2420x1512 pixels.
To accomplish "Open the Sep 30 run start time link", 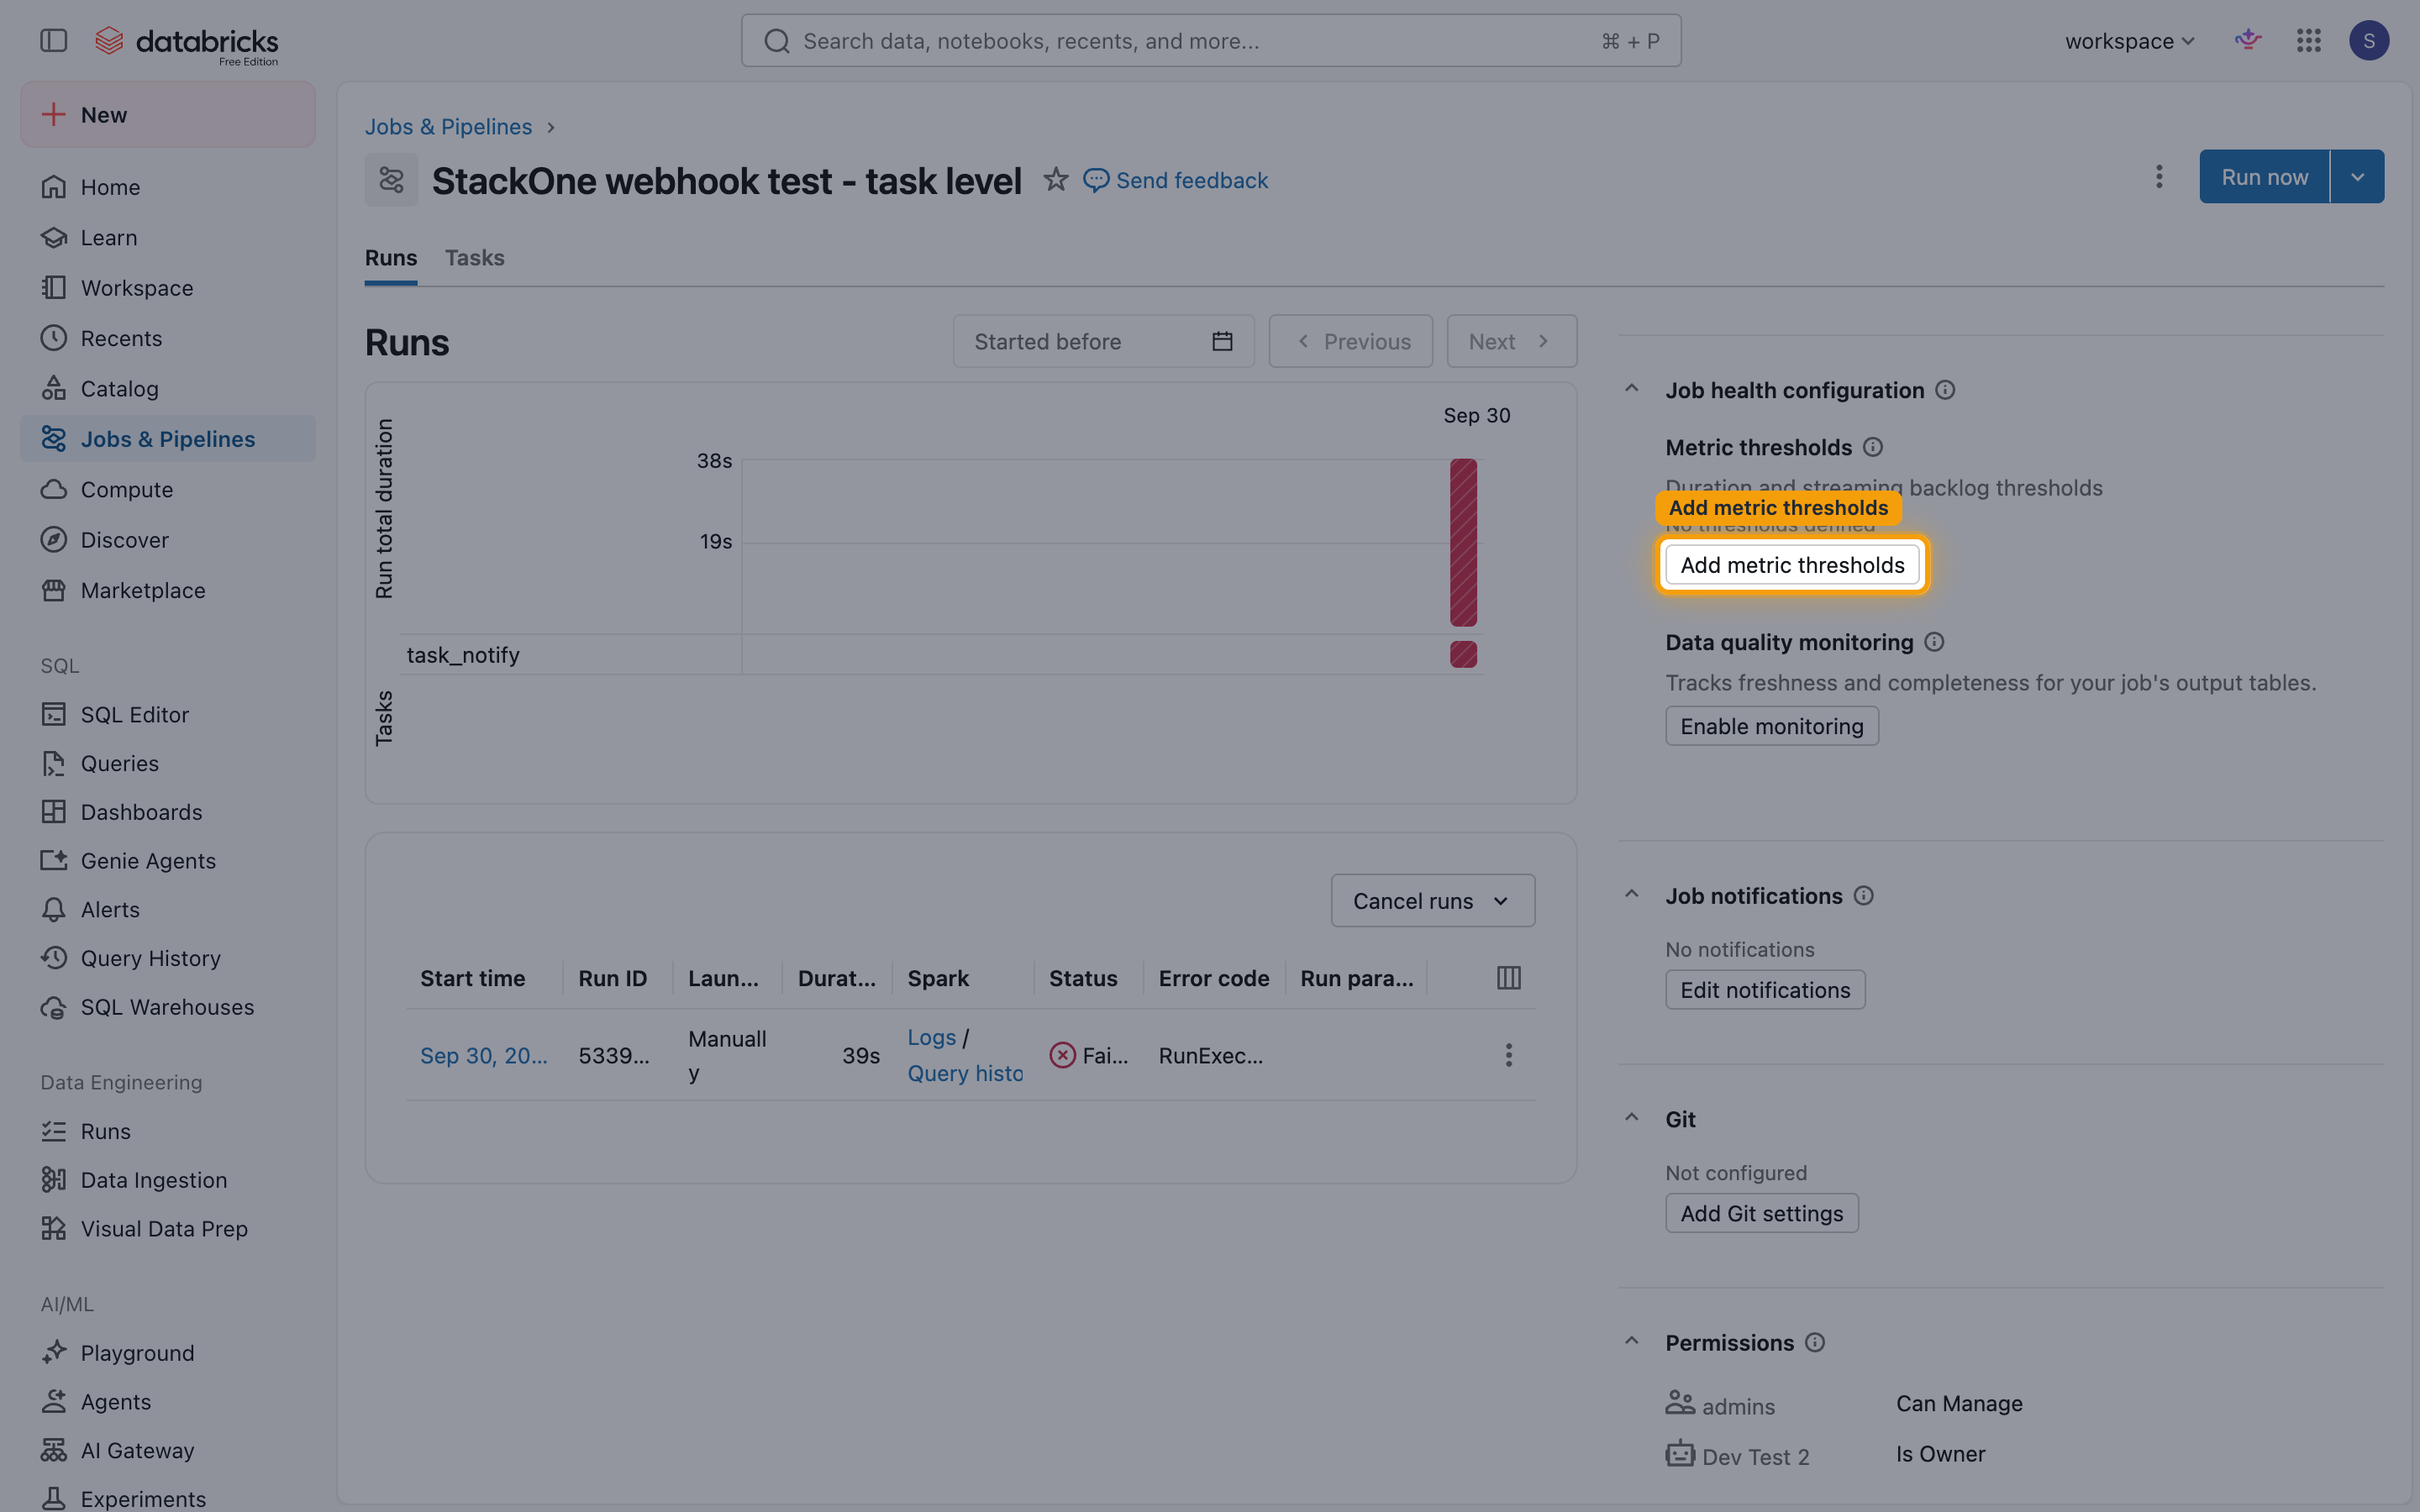I will pyautogui.click(x=484, y=1056).
